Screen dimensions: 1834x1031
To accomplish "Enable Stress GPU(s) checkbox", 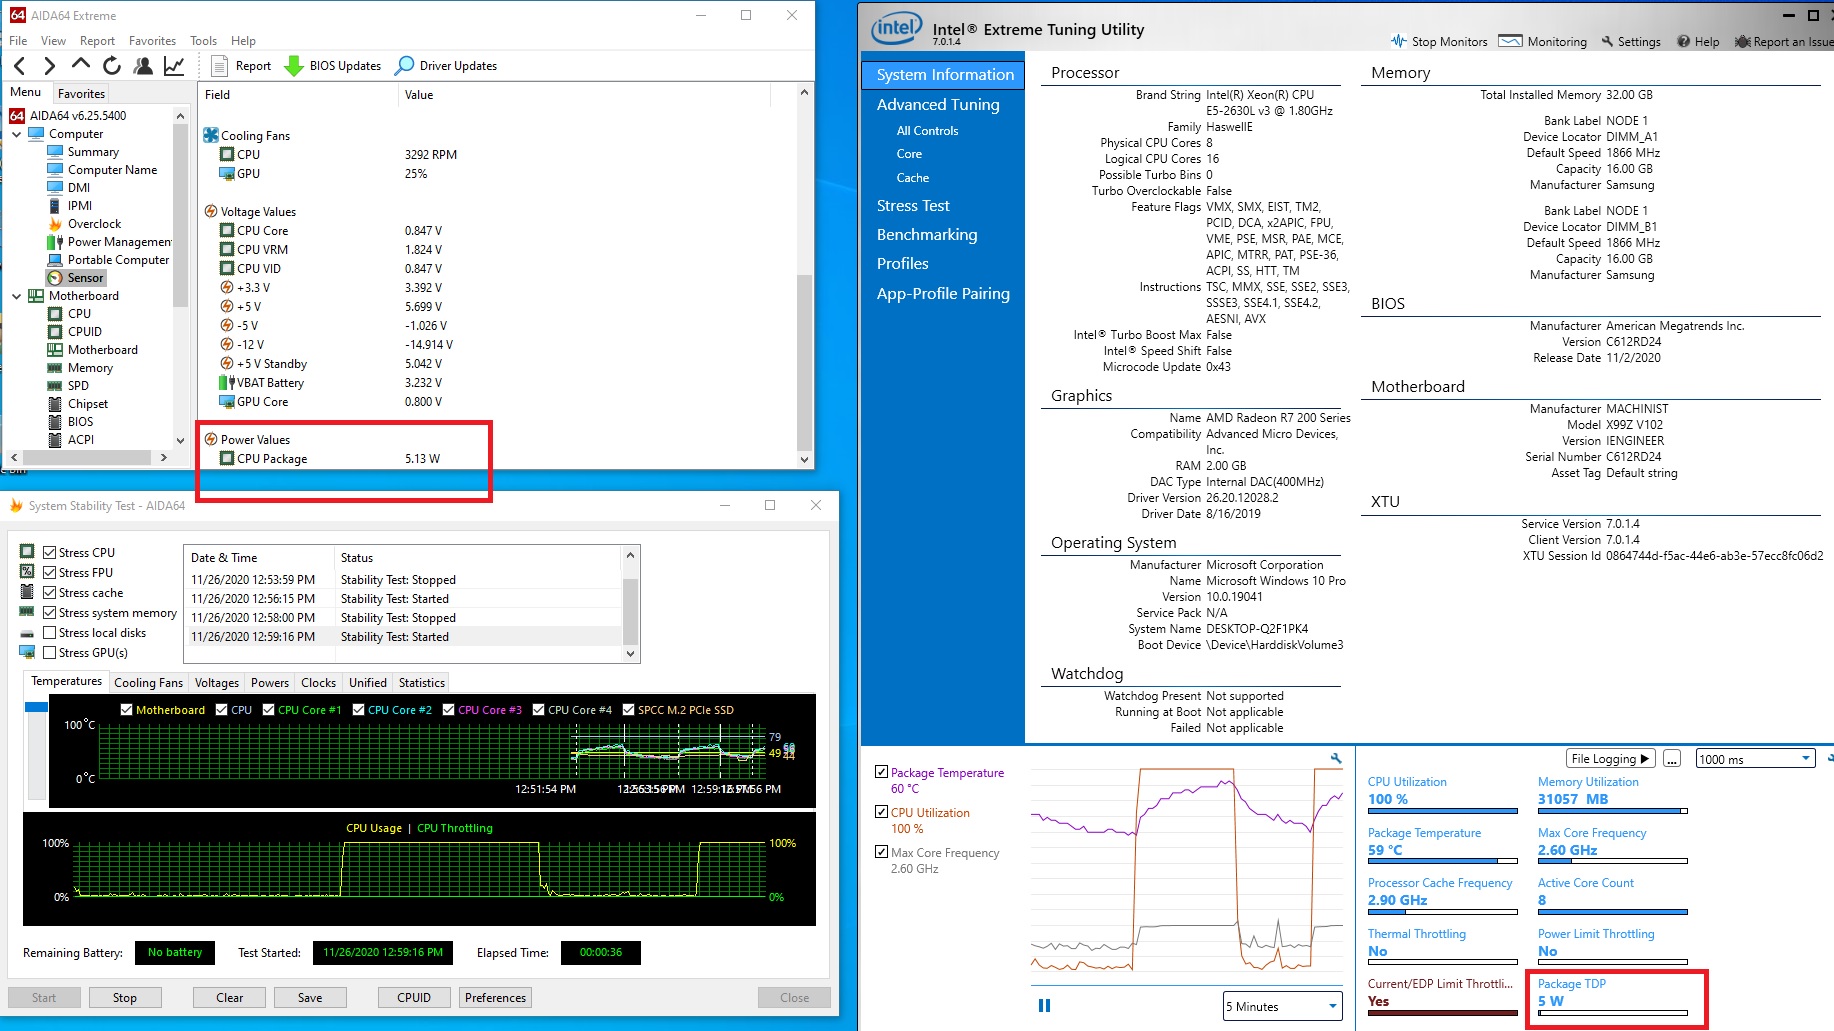I will click(x=49, y=653).
